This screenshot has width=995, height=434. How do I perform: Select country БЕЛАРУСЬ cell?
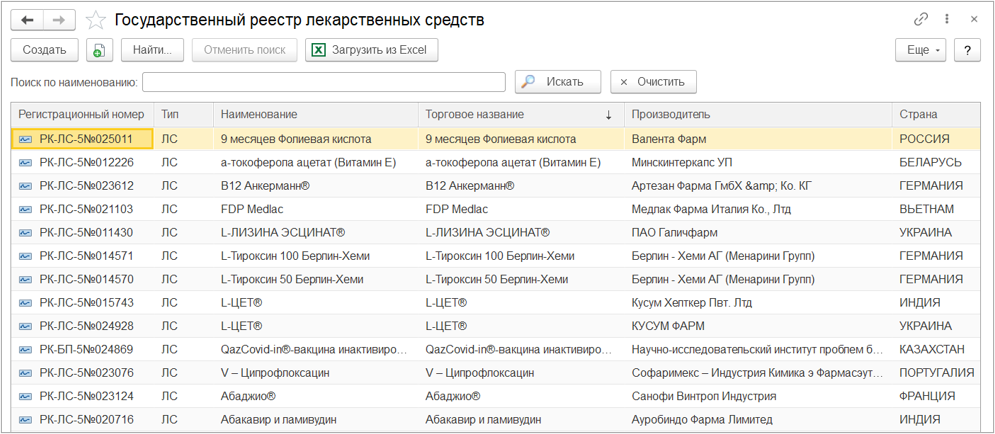pos(930,162)
